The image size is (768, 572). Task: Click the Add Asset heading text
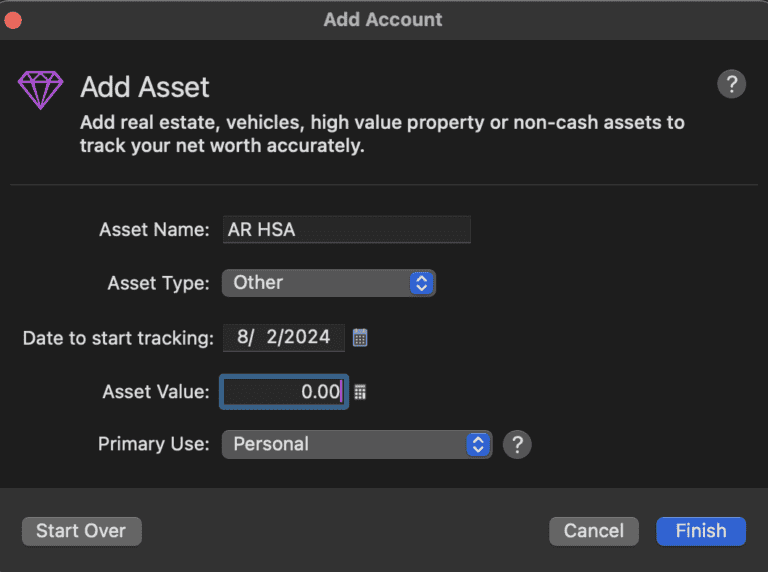tap(145, 87)
